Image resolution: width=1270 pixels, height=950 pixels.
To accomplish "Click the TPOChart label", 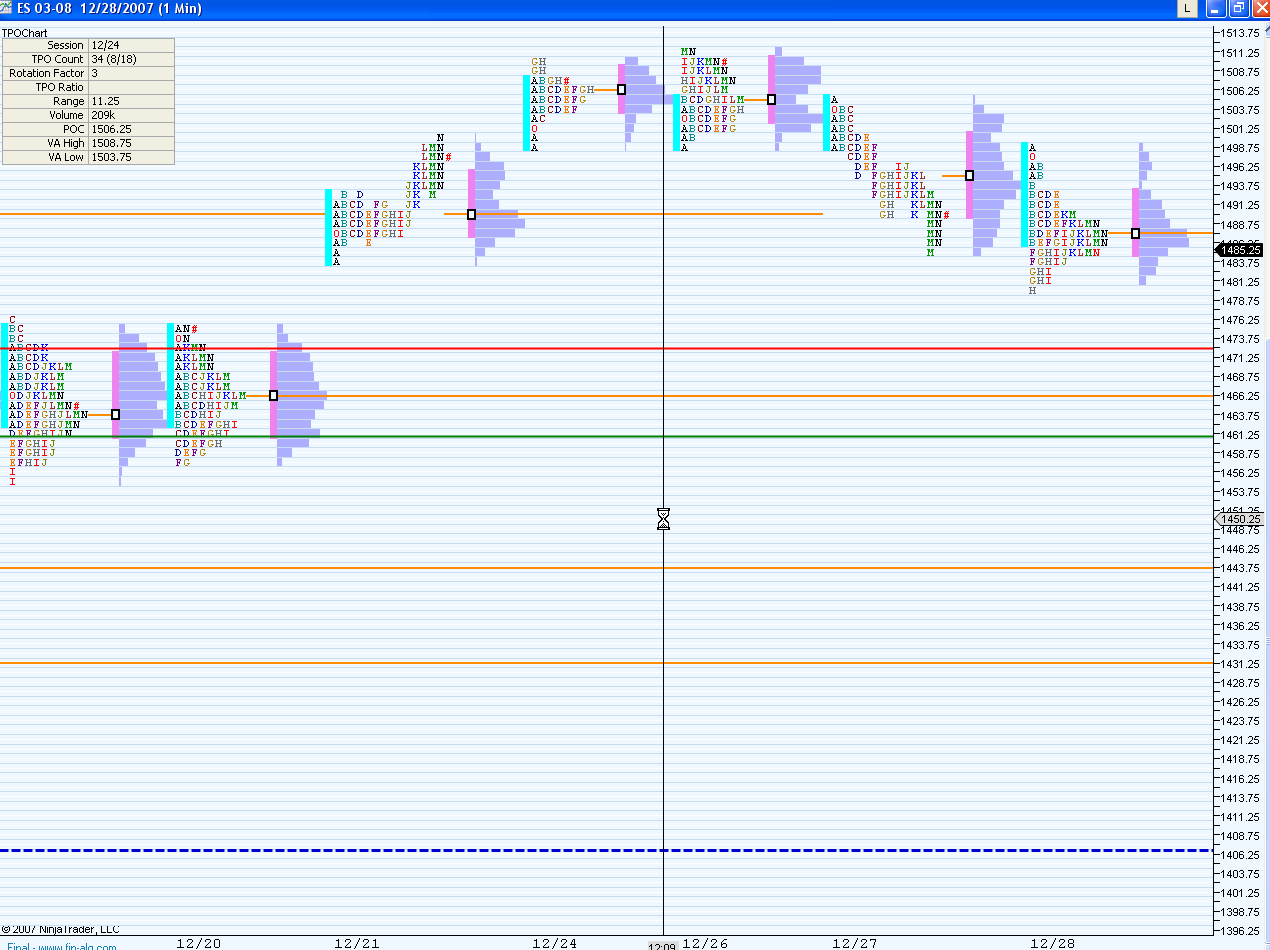I will click(x=25, y=33).
